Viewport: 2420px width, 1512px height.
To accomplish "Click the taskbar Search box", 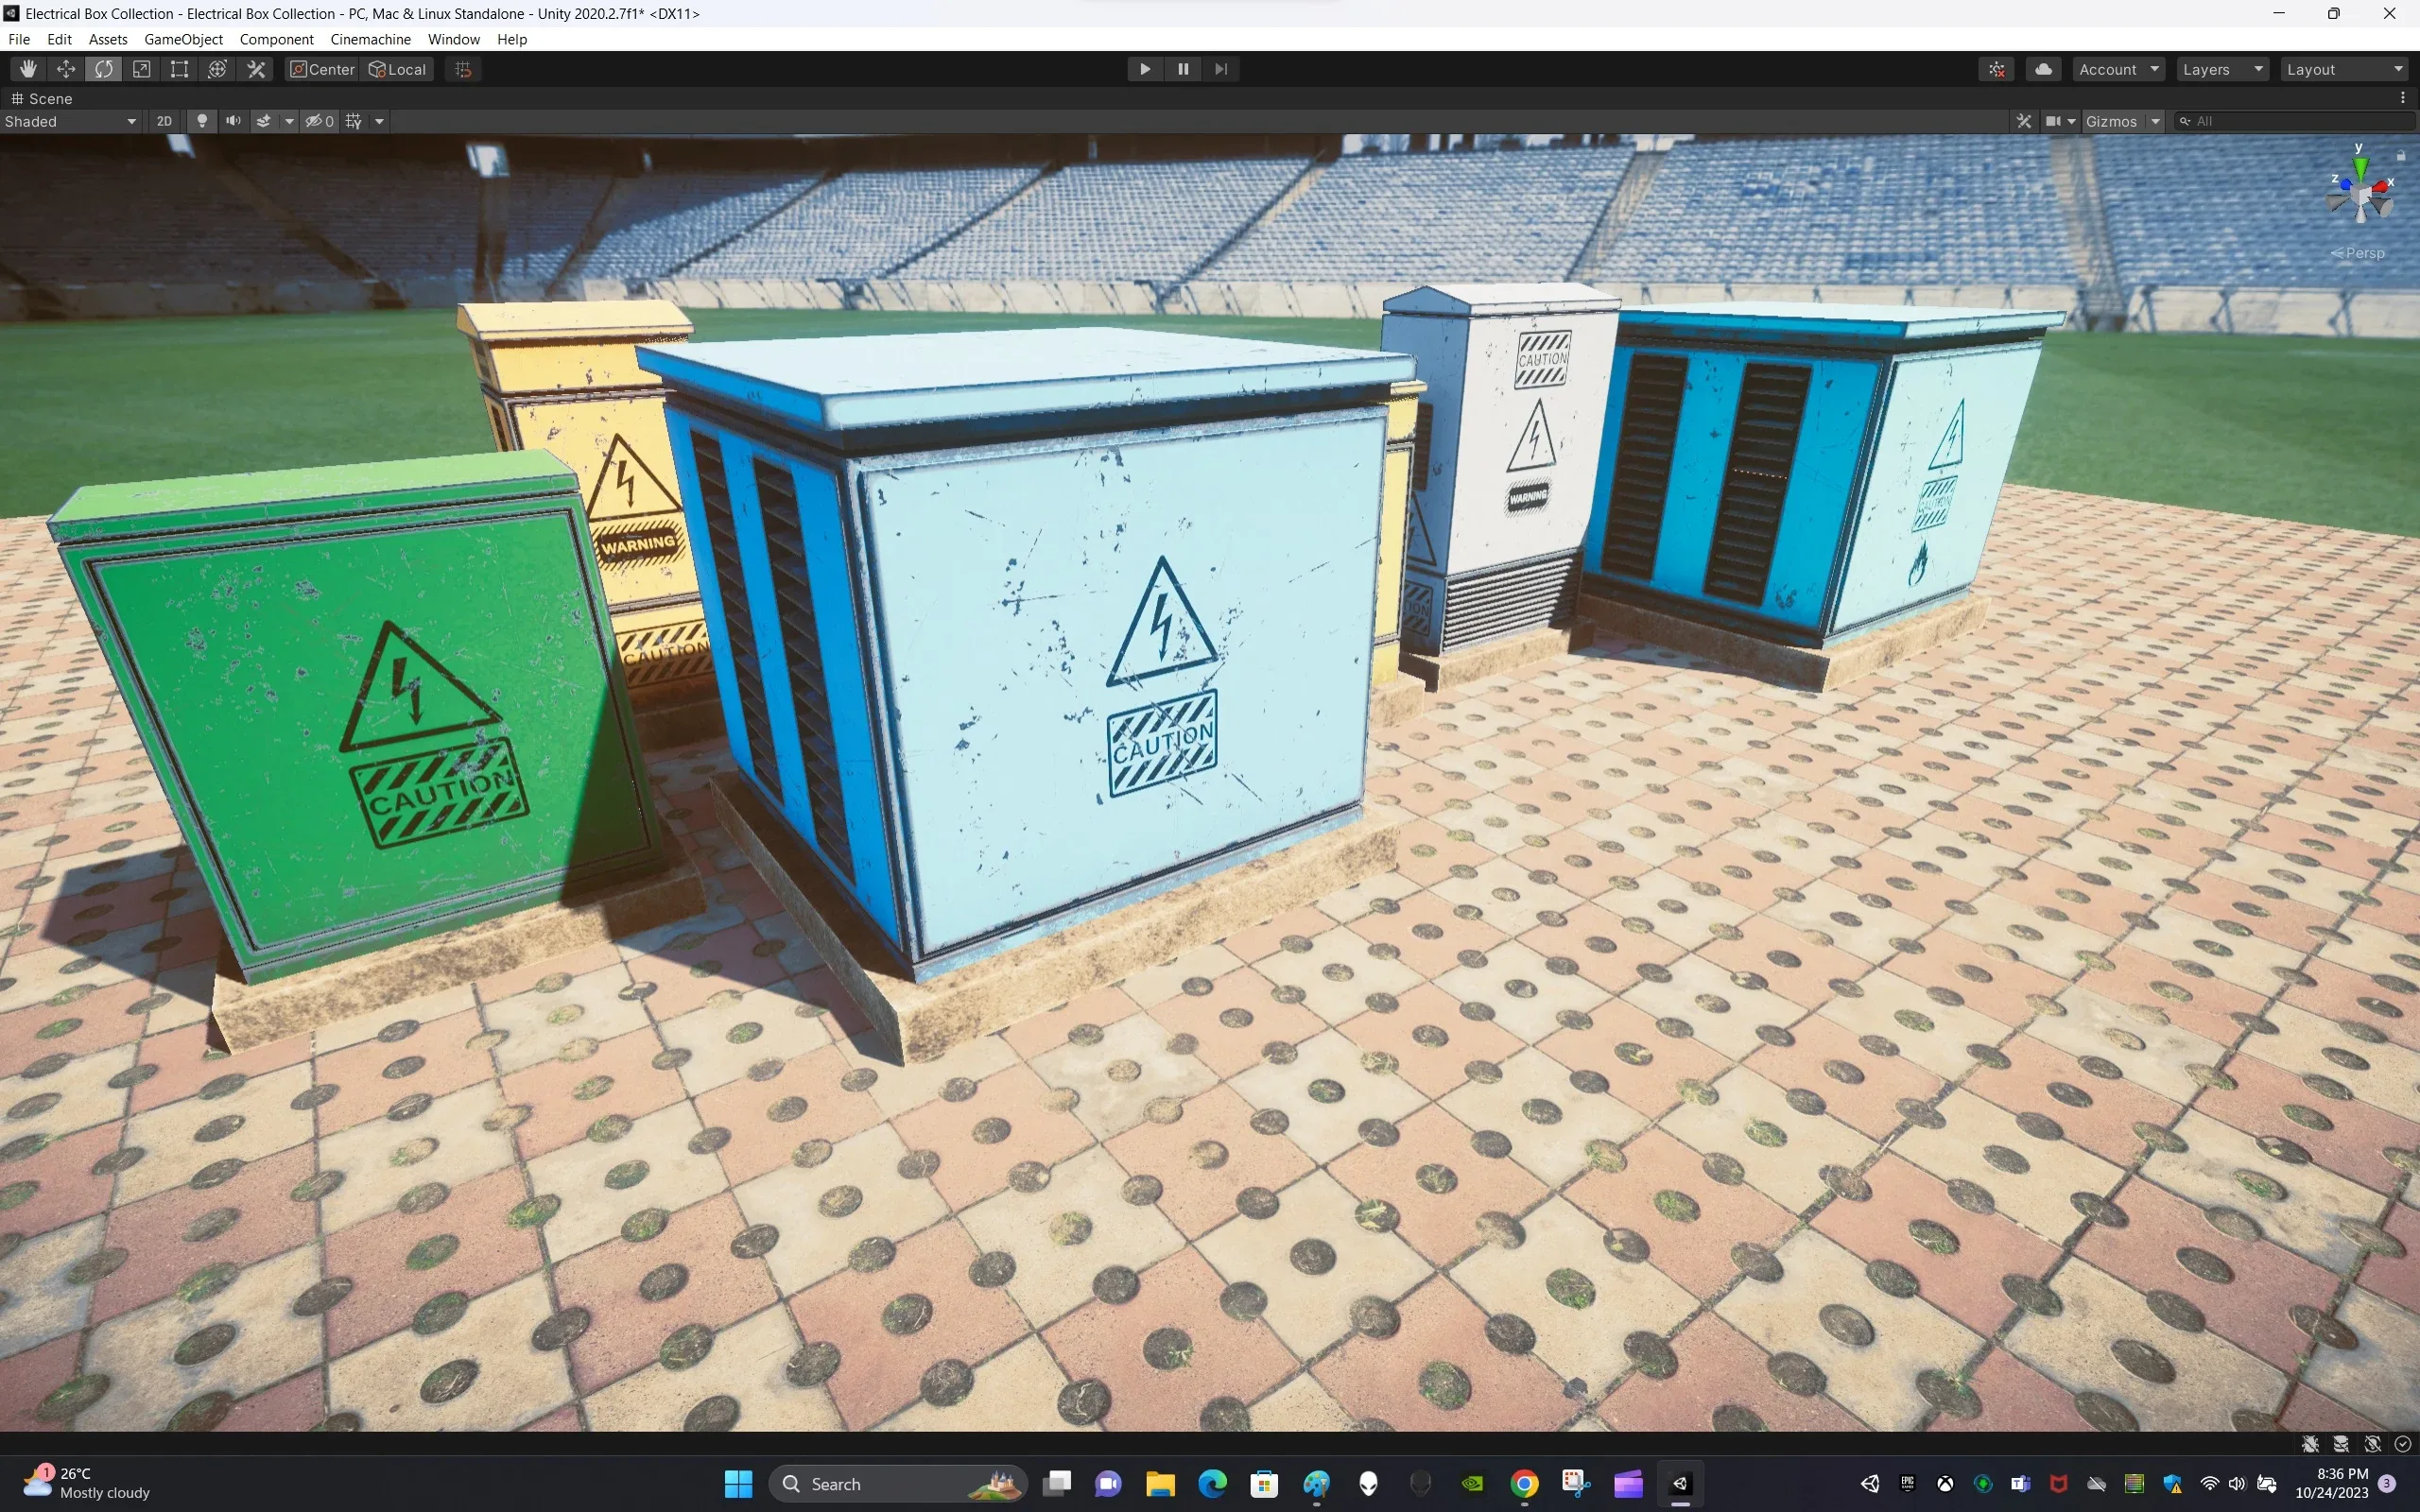I will tap(898, 1484).
